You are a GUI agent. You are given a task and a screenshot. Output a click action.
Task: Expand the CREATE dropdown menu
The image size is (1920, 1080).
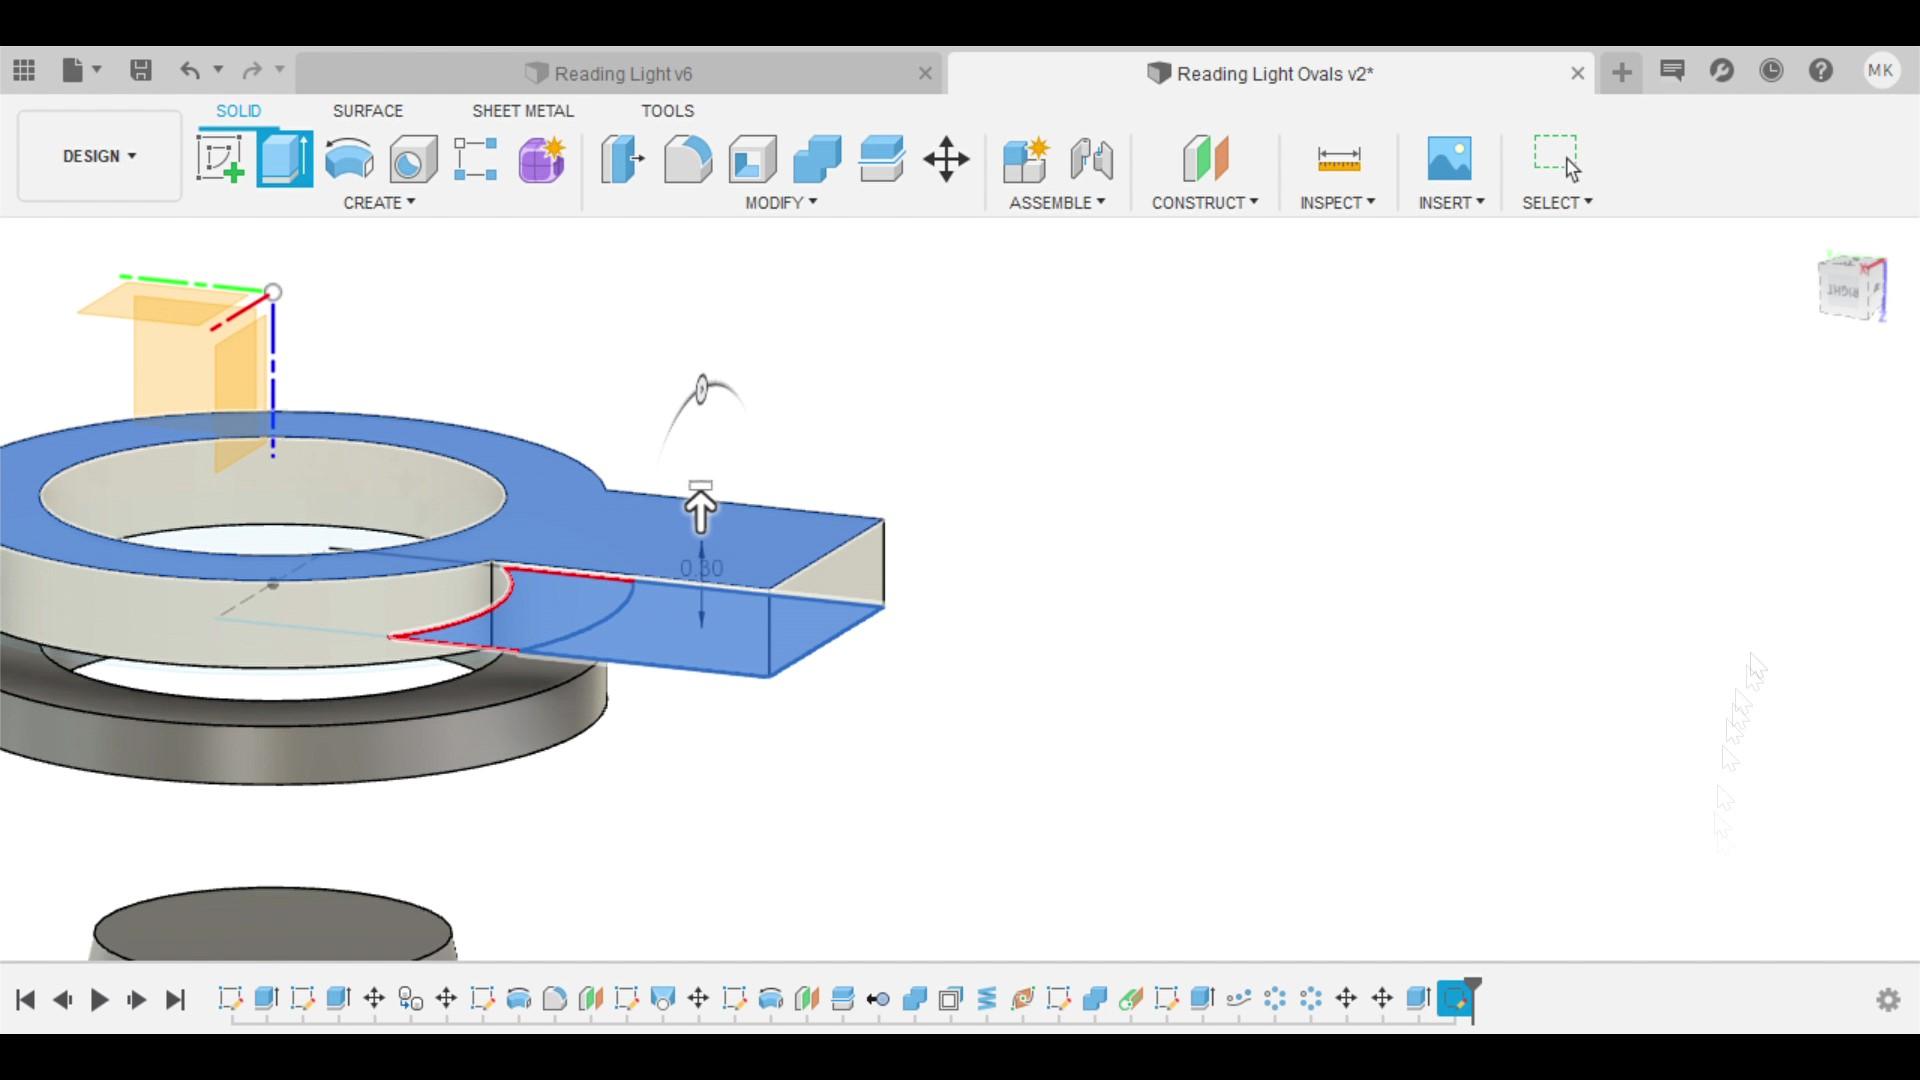pos(380,202)
